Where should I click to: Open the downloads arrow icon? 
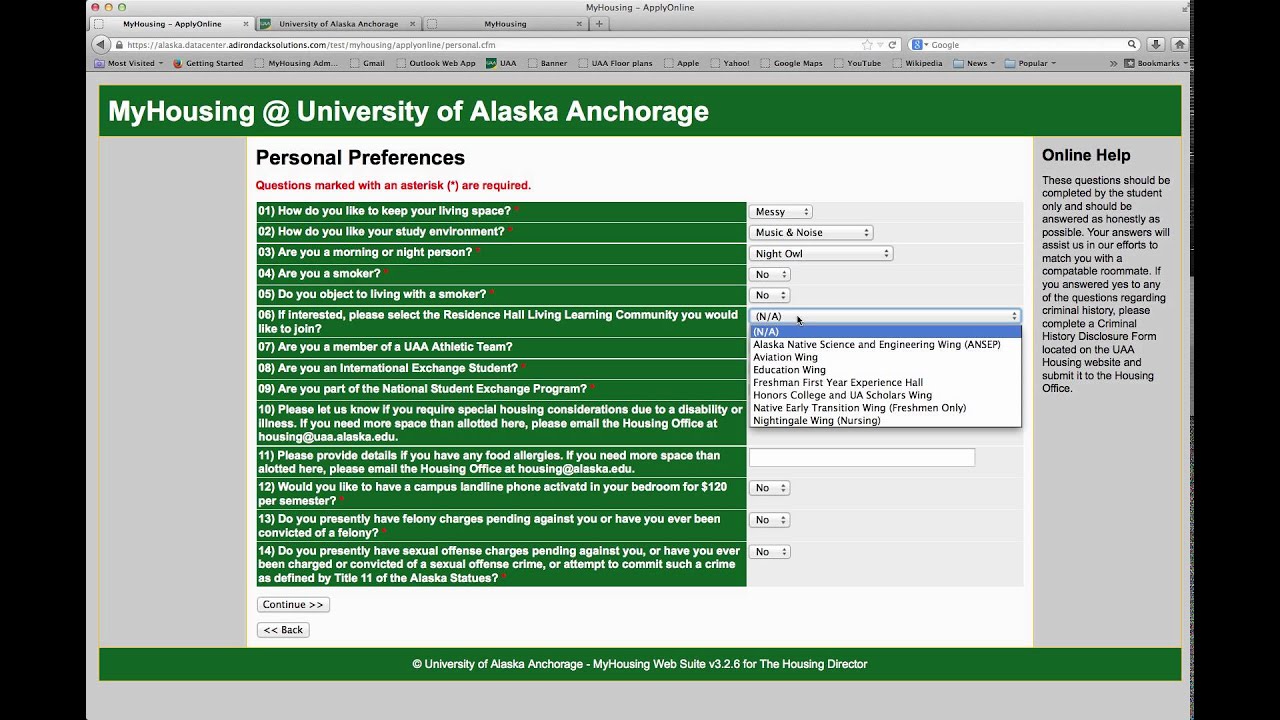[x=1156, y=45]
